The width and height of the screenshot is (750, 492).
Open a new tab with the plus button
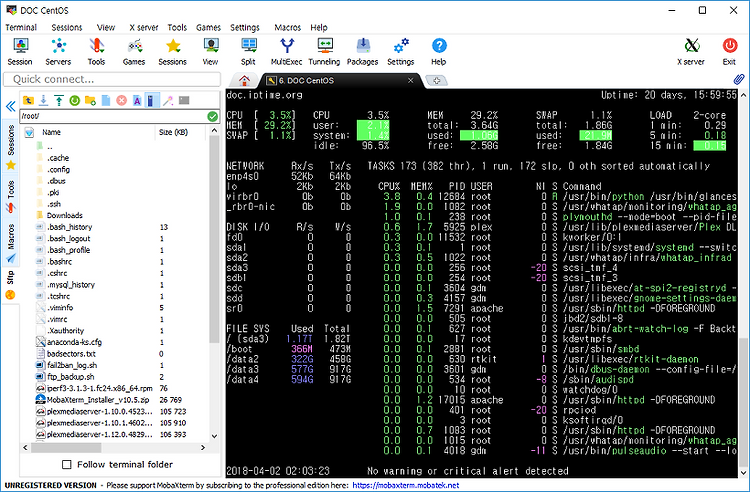[x=436, y=80]
